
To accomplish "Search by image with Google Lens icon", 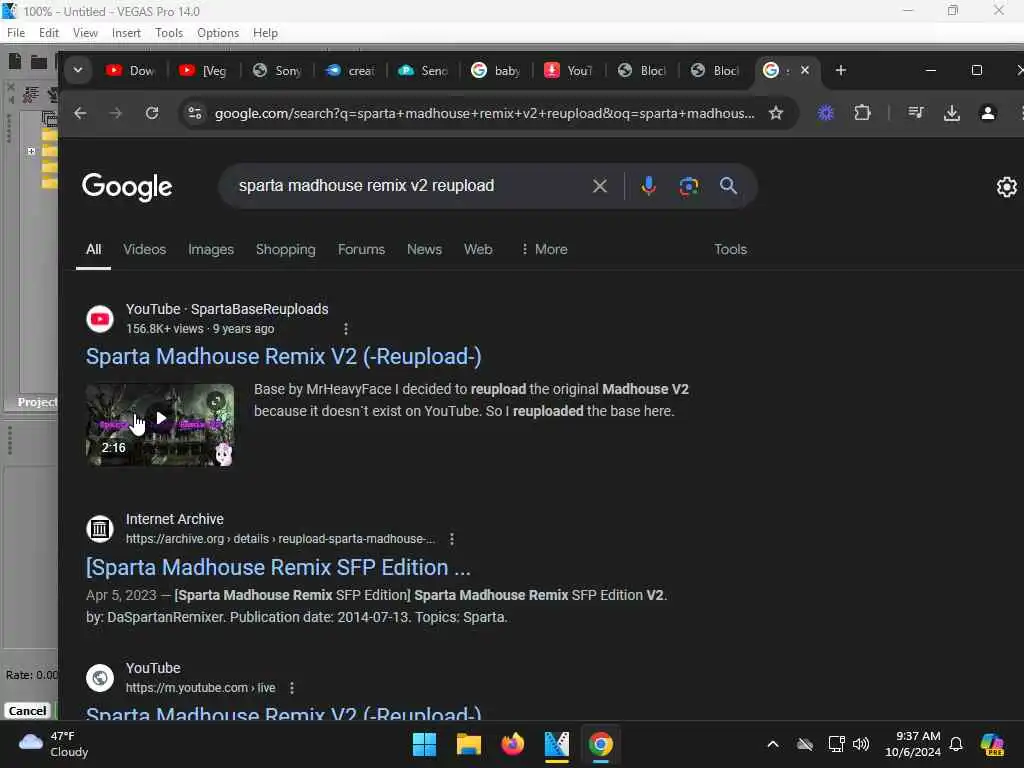I will (688, 186).
